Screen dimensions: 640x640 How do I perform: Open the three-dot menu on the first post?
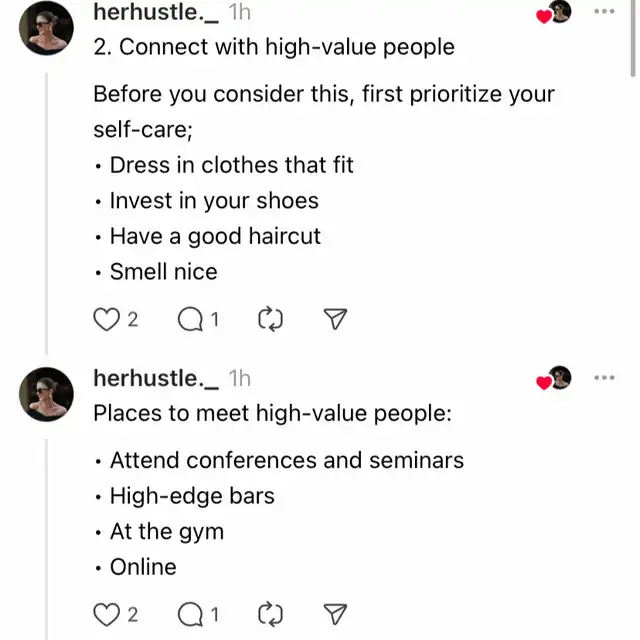point(604,11)
